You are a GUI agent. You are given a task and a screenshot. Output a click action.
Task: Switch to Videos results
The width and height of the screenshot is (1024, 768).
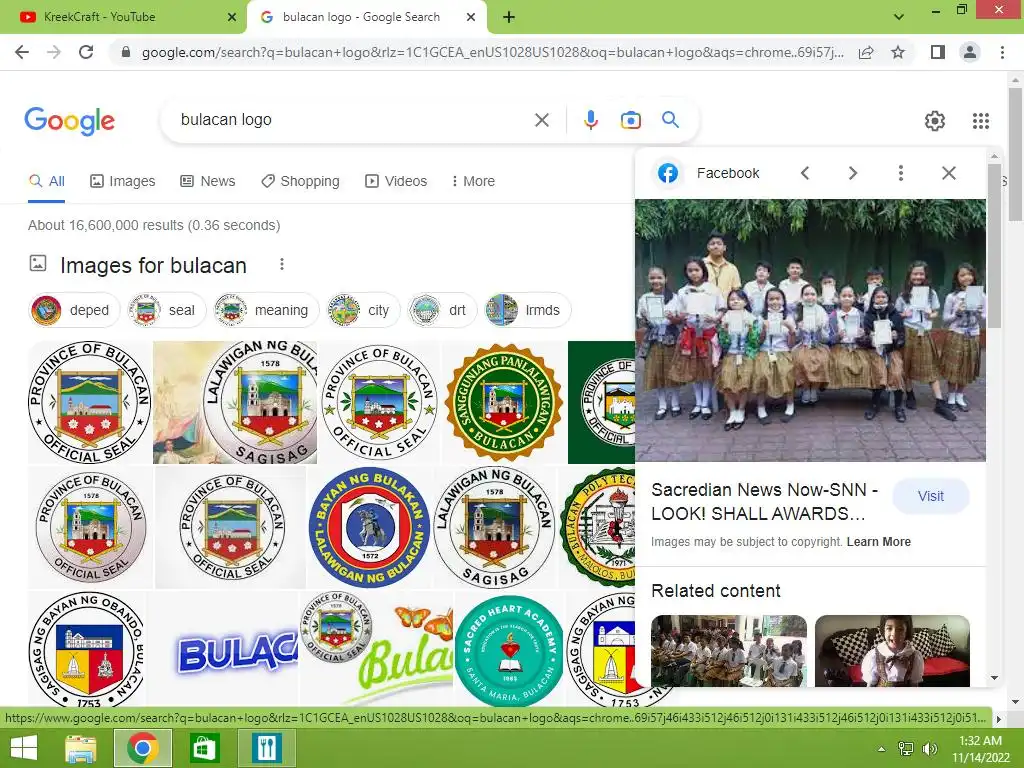coord(396,182)
